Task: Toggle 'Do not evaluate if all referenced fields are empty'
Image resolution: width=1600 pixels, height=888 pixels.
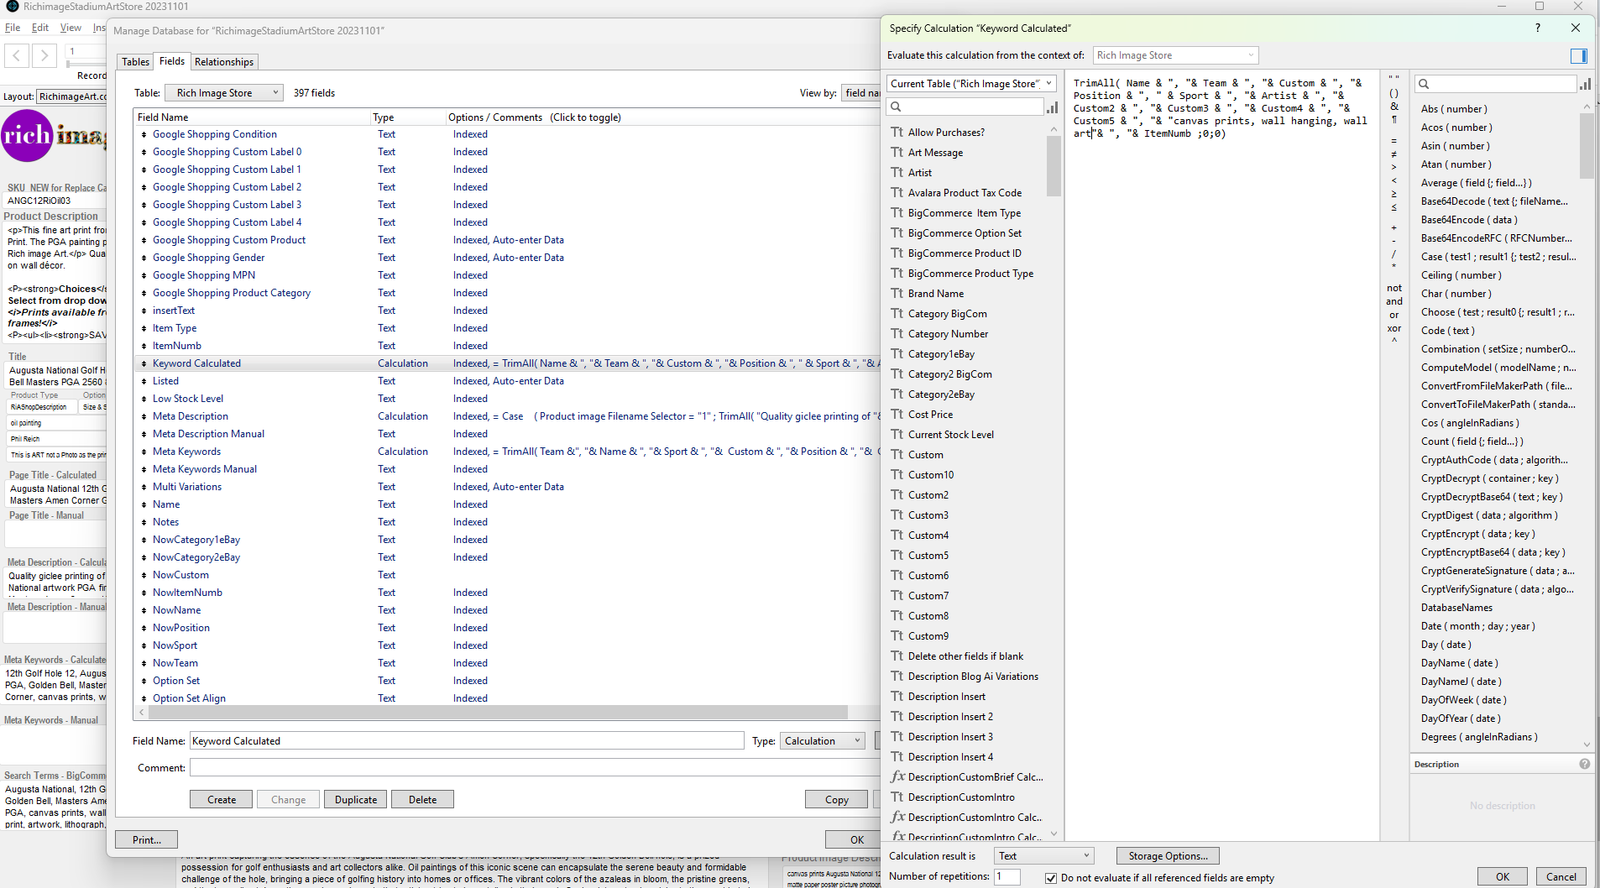Action: [x=1051, y=878]
